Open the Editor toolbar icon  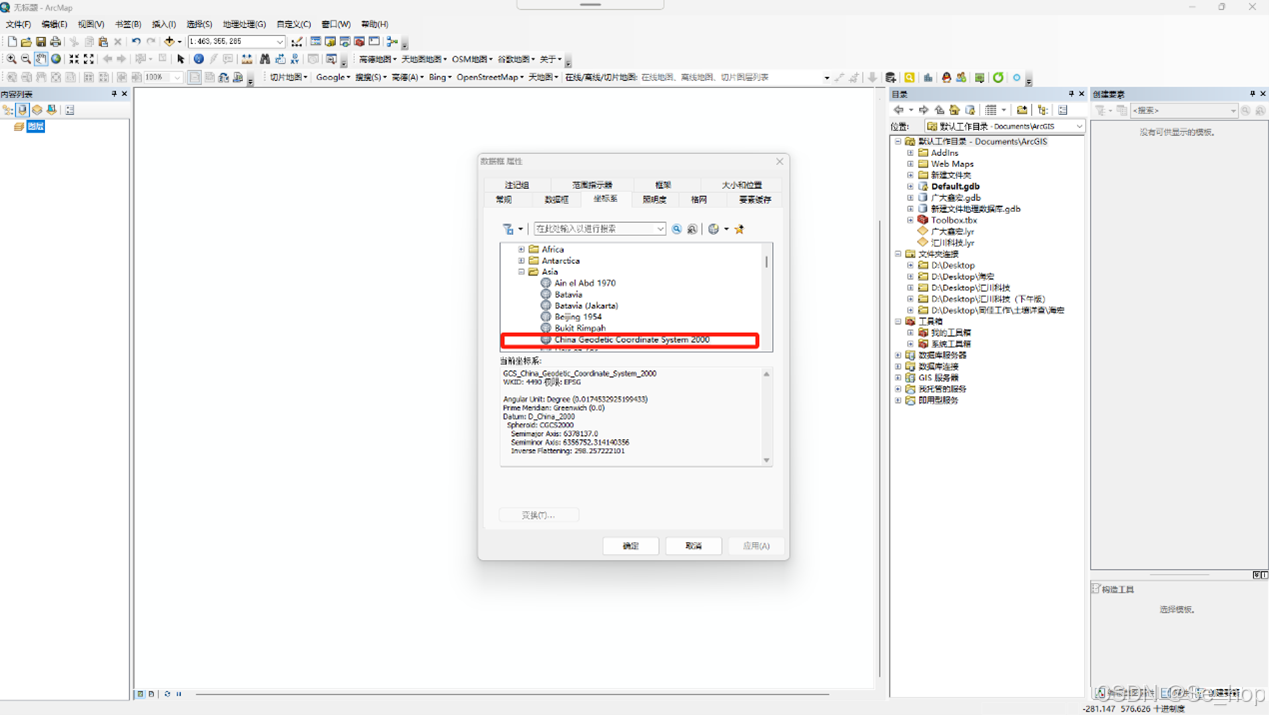point(297,42)
